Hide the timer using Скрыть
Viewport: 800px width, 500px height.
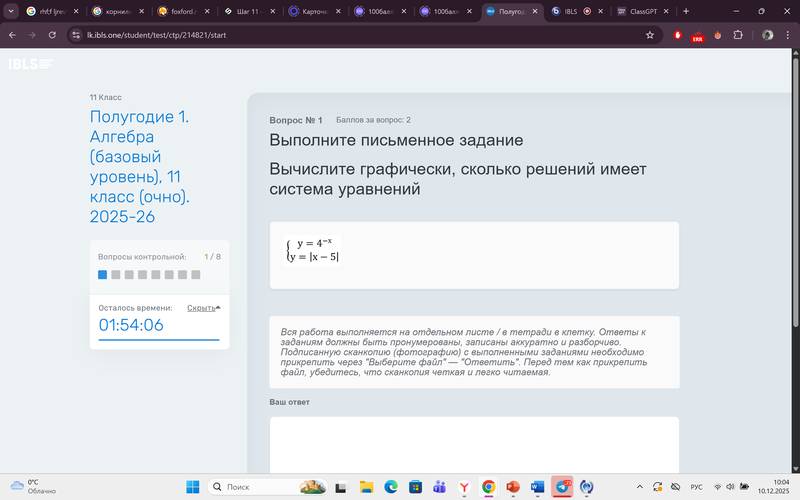[x=203, y=308]
